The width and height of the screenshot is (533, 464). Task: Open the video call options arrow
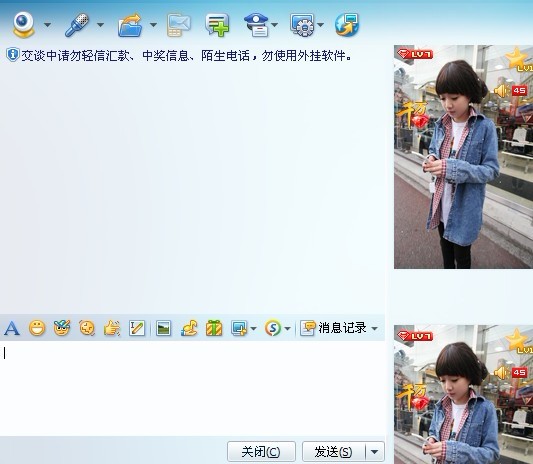pos(48,25)
